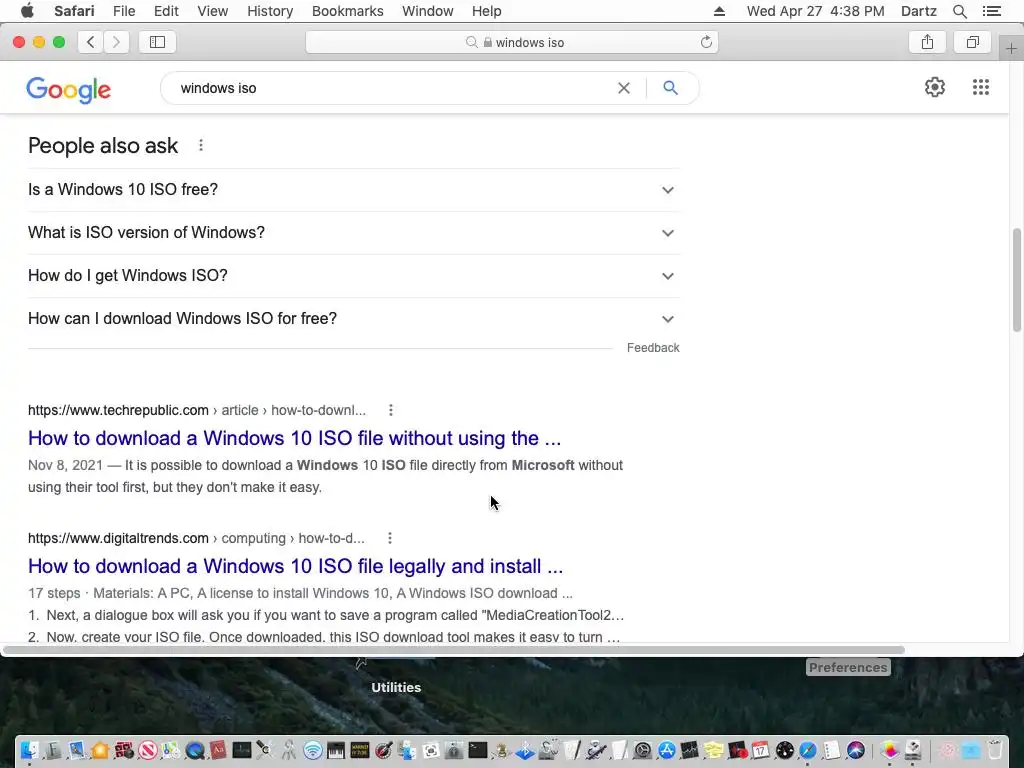Click the vertical page scrollbar thumb
This screenshot has width=1024, height=768.
point(1017,280)
